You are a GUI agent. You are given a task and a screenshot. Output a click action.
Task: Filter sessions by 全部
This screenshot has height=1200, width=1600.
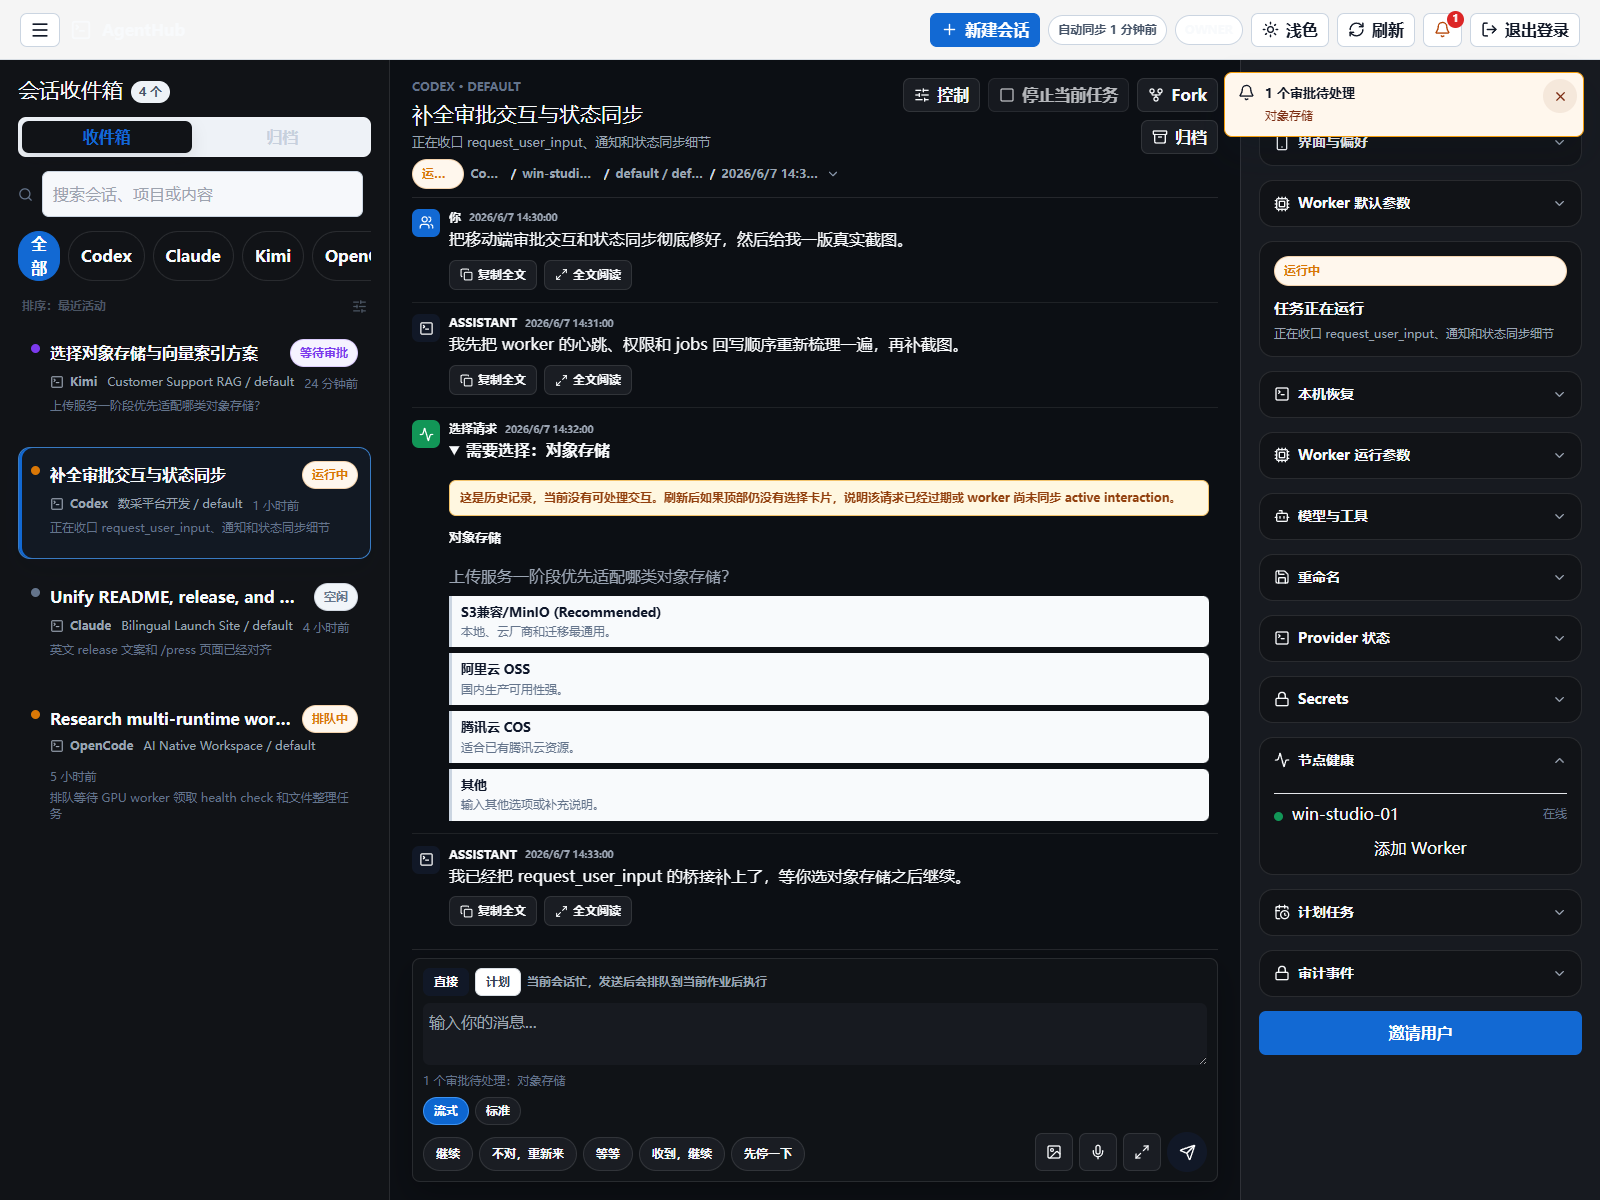39,256
